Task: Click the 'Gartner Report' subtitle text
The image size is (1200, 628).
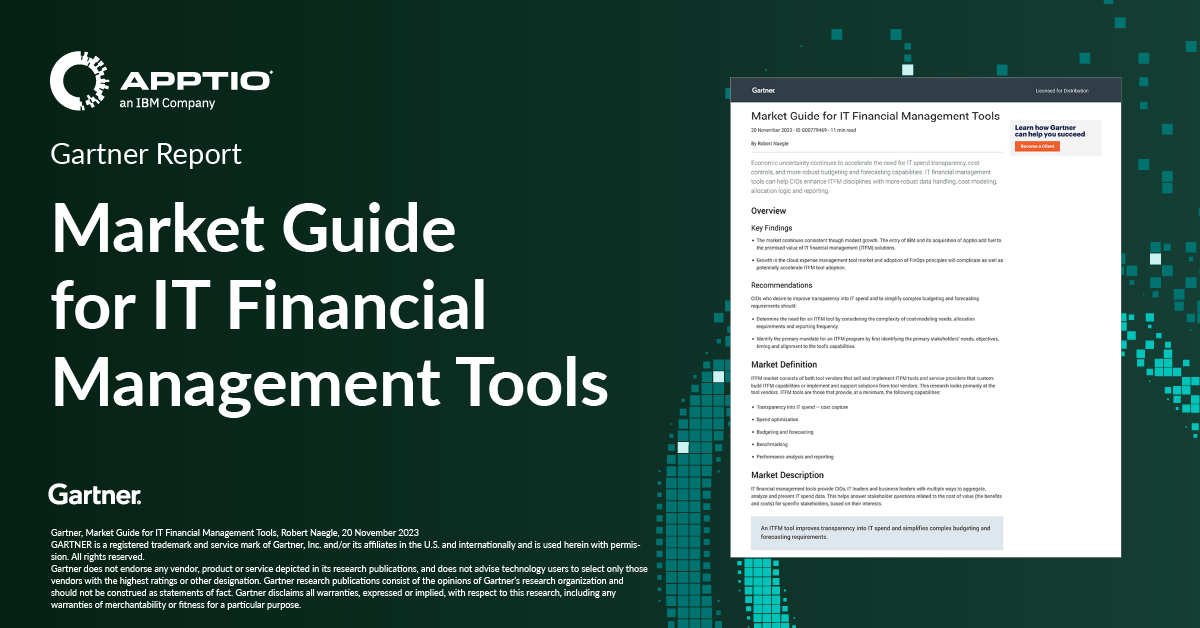Action: click(146, 154)
